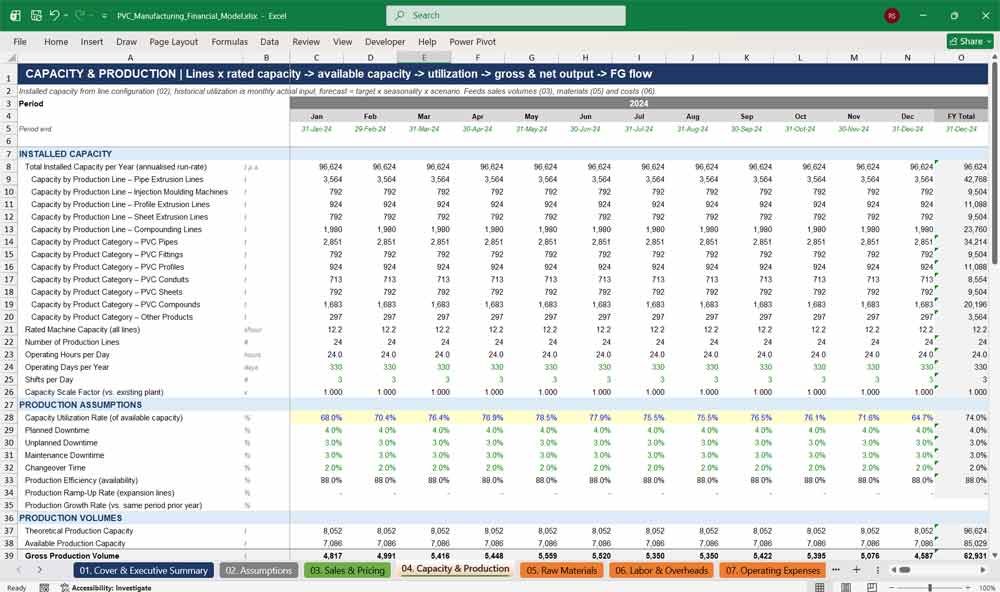Image resolution: width=1000 pixels, height=592 pixels.
Task: Show more sheet tabs via ellipsis
Action: click(836, 570)
